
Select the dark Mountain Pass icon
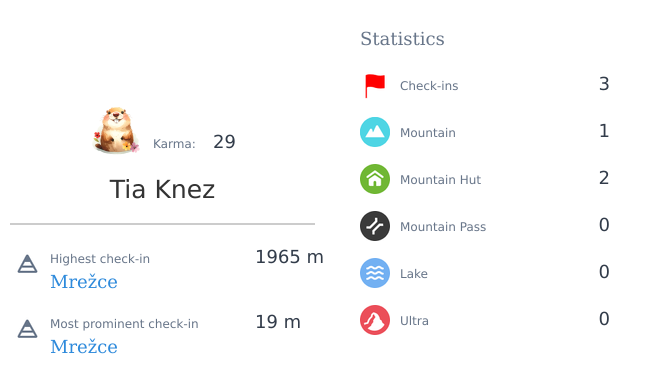point(375,226)
